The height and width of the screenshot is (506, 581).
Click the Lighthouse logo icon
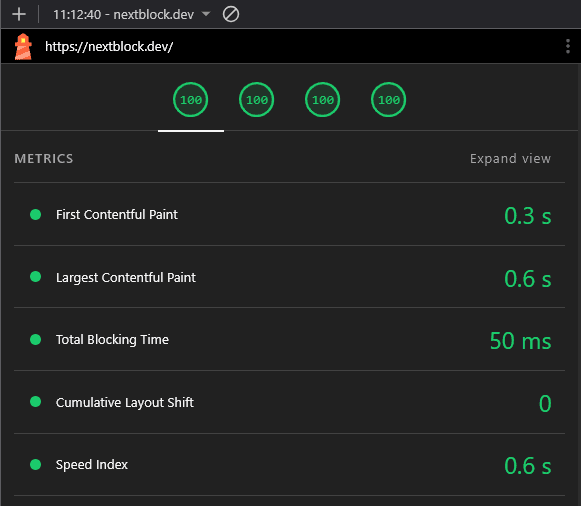23,46
